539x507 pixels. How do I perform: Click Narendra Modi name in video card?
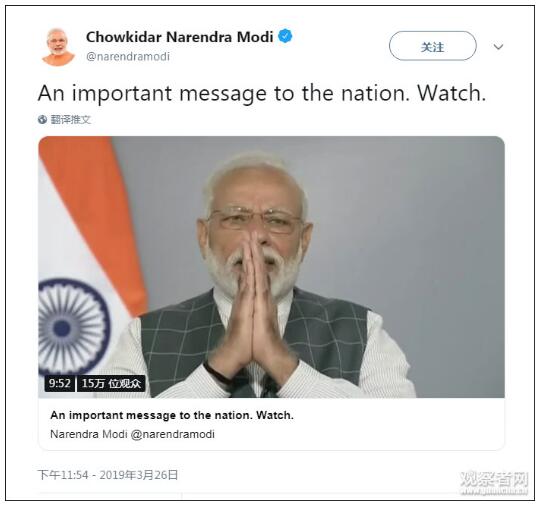pyautogui.click(x=89, y=434)
